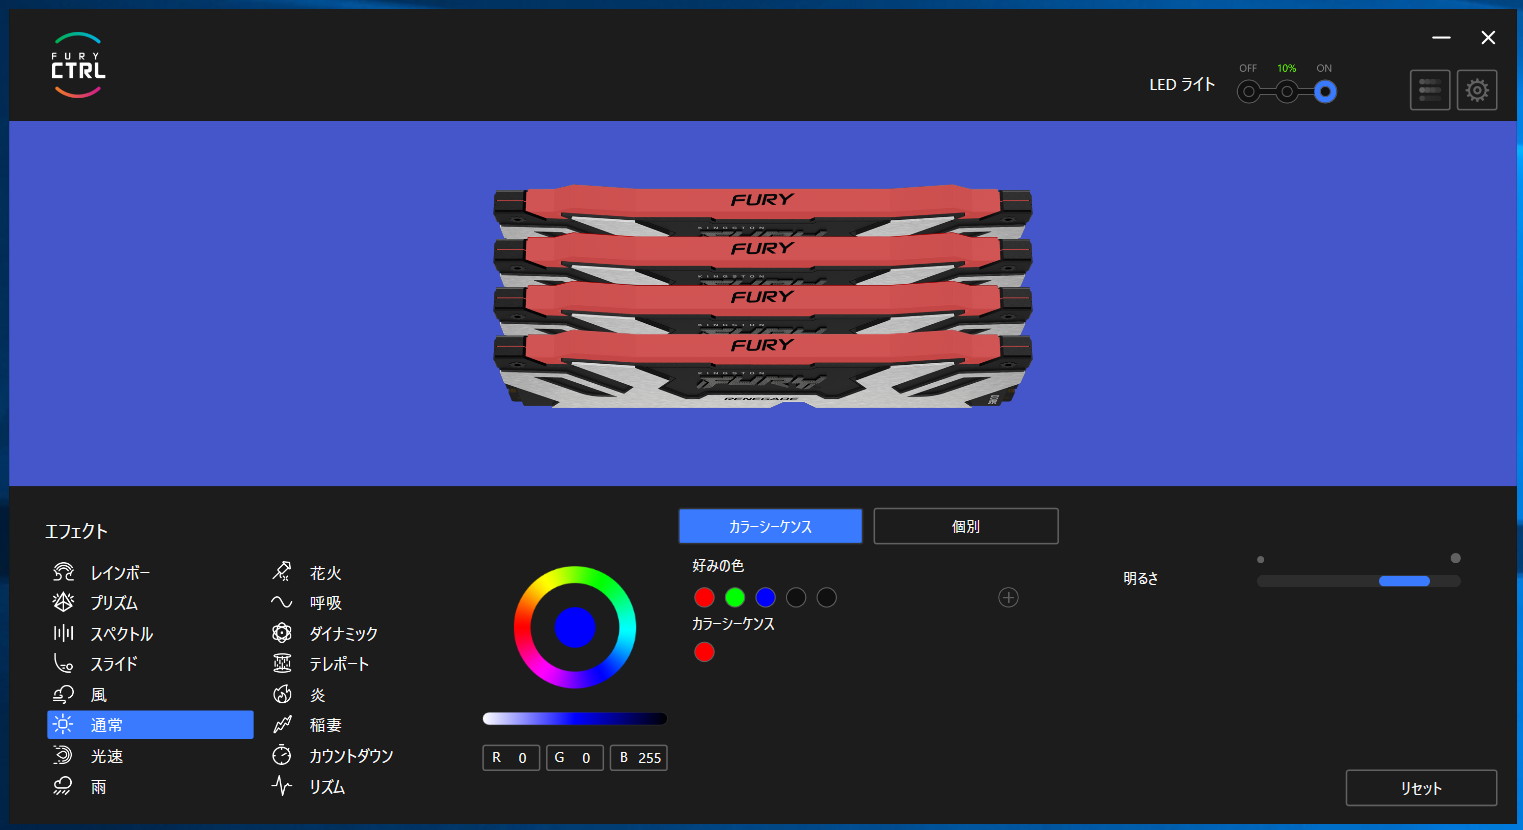Select the fourth empty favorite color slot

click(796, 597)
